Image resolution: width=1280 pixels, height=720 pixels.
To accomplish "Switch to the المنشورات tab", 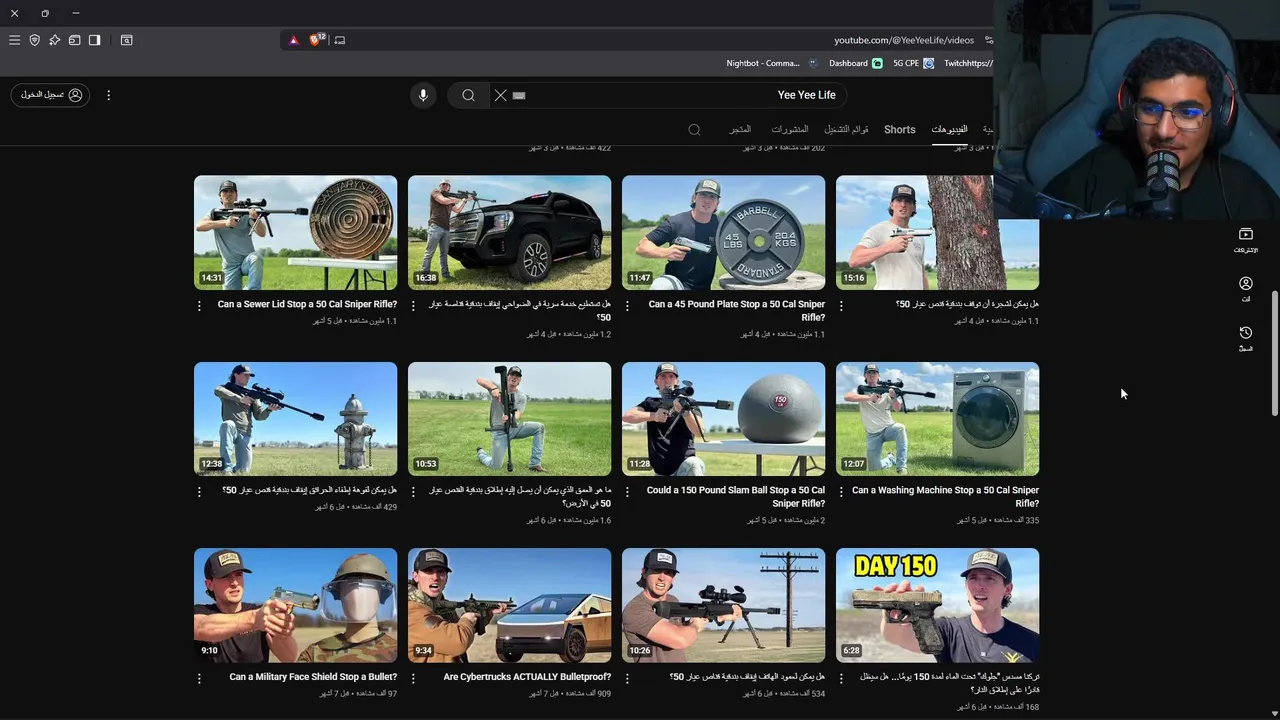I will (790, 130).
